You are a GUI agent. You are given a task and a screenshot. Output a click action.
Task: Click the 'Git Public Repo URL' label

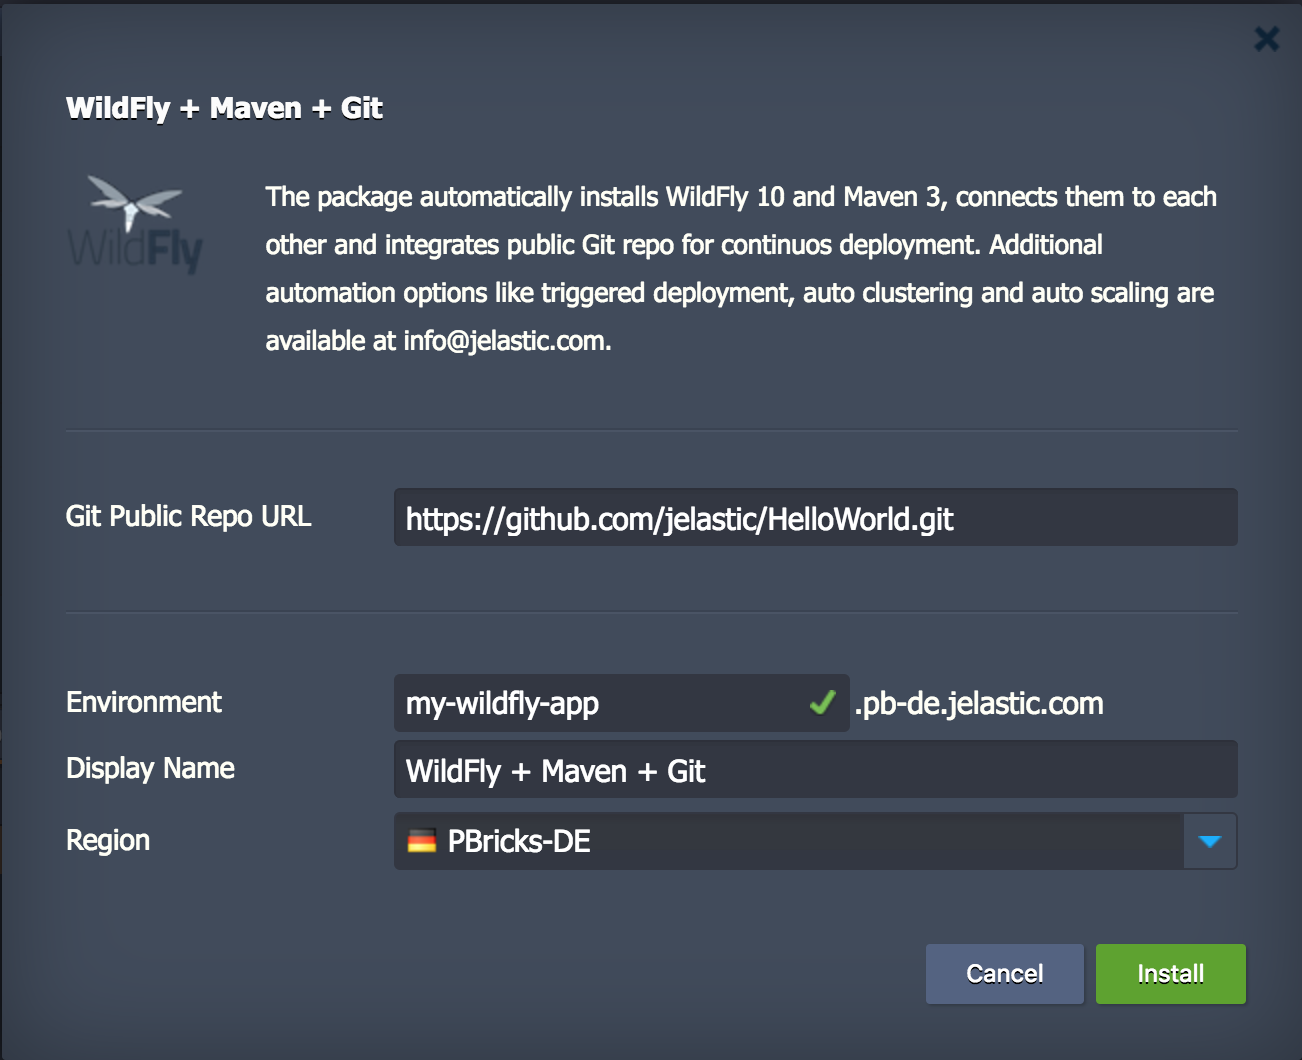click(189, 517)
